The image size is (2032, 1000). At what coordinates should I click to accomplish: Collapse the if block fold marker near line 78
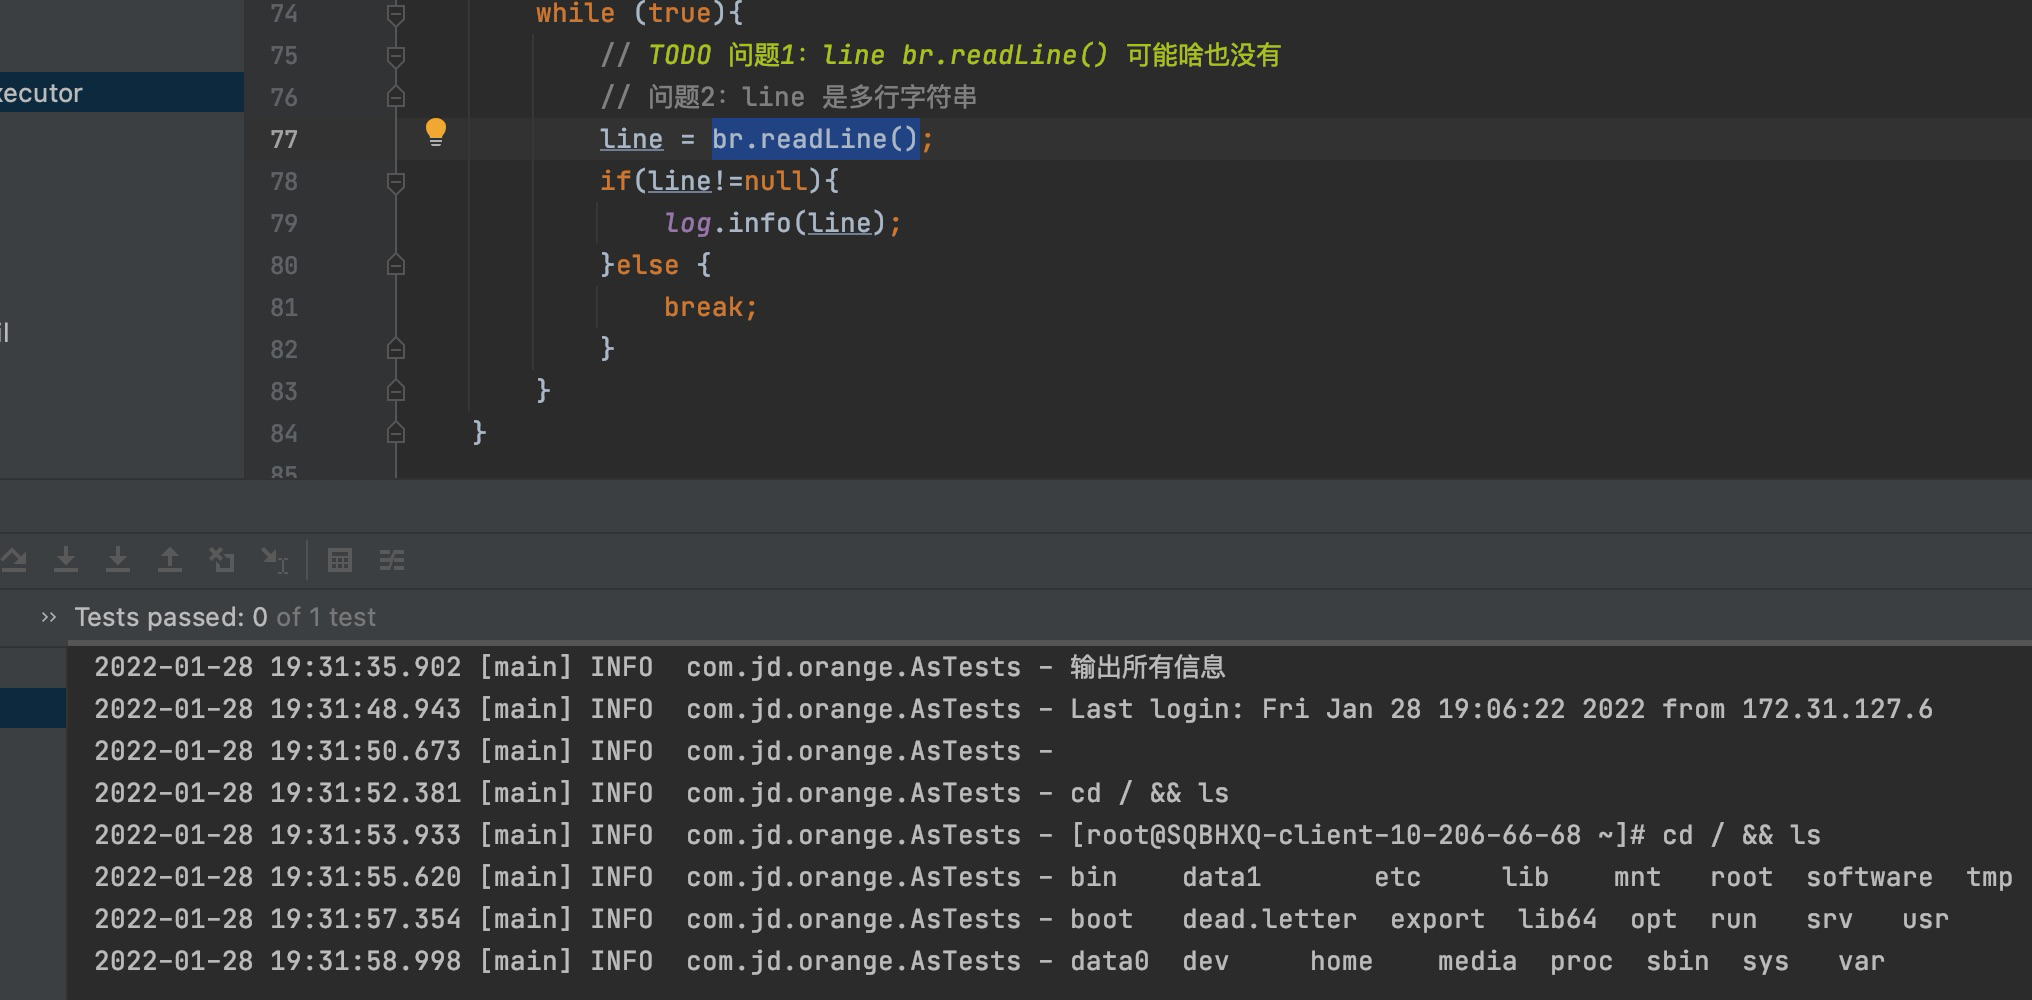395,181
